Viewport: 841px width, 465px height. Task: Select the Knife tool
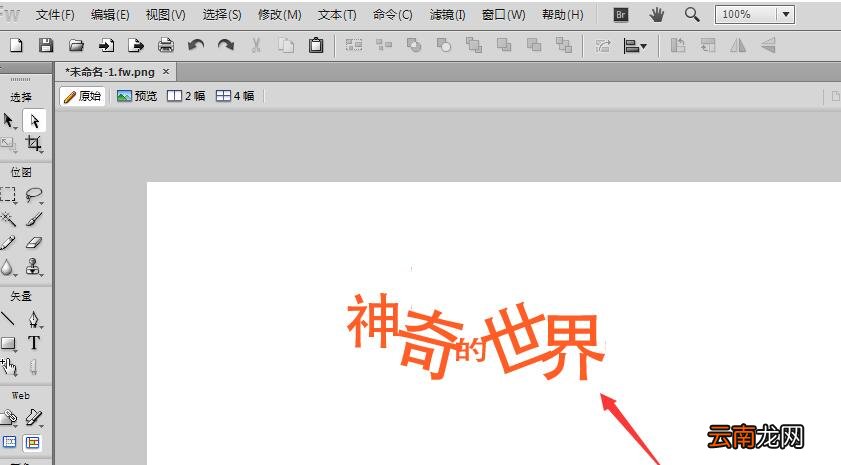point(33,367)
